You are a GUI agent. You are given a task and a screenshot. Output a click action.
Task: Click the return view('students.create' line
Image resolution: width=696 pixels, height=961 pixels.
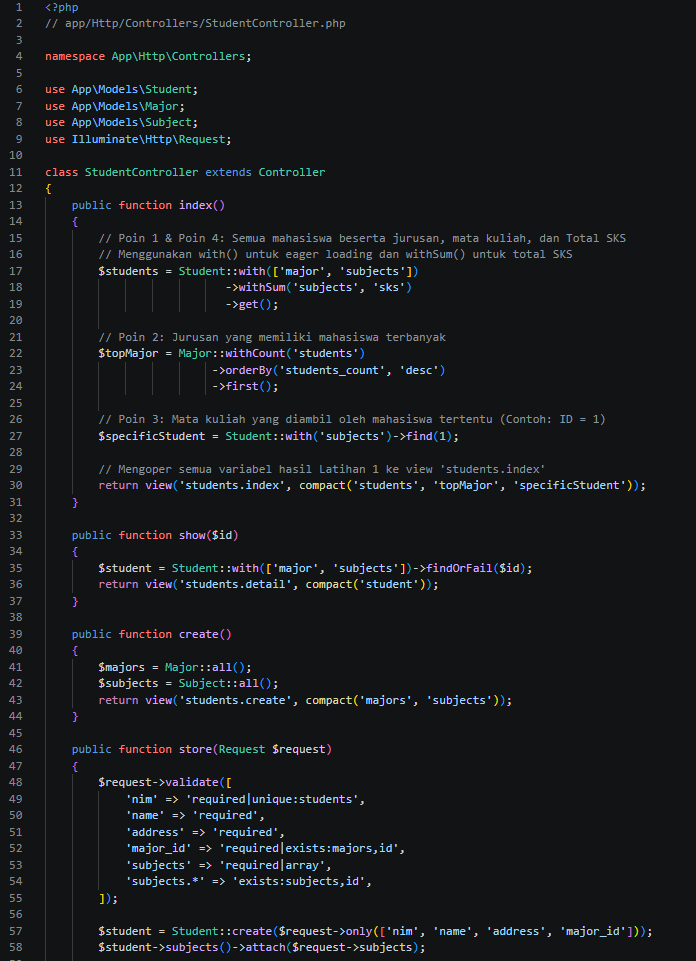pos(305,700)
